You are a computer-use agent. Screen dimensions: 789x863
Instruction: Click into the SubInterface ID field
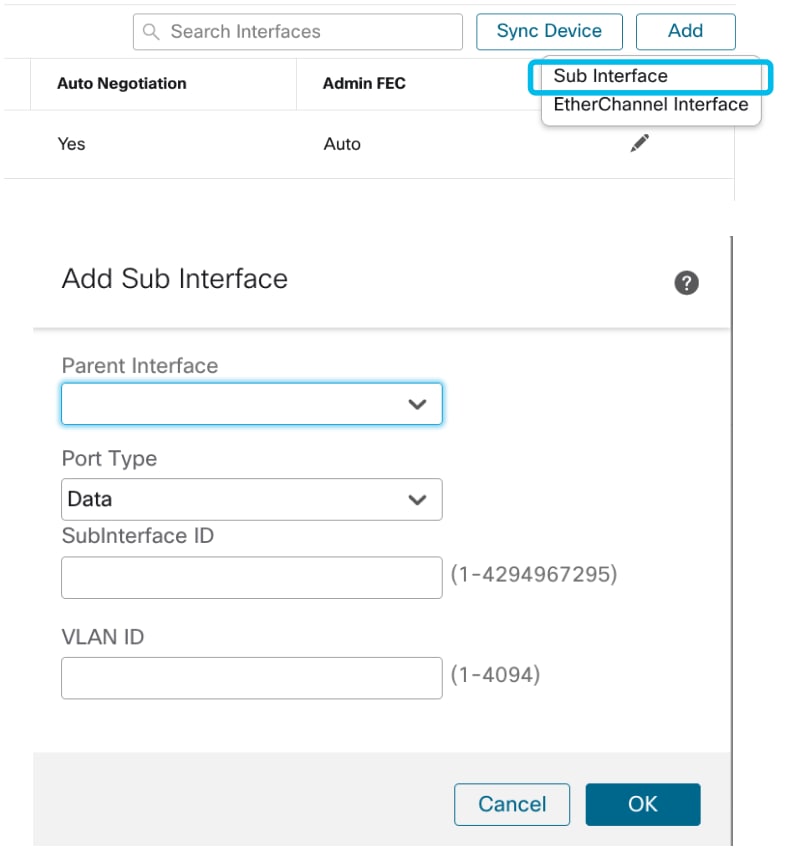coord(252,577)
